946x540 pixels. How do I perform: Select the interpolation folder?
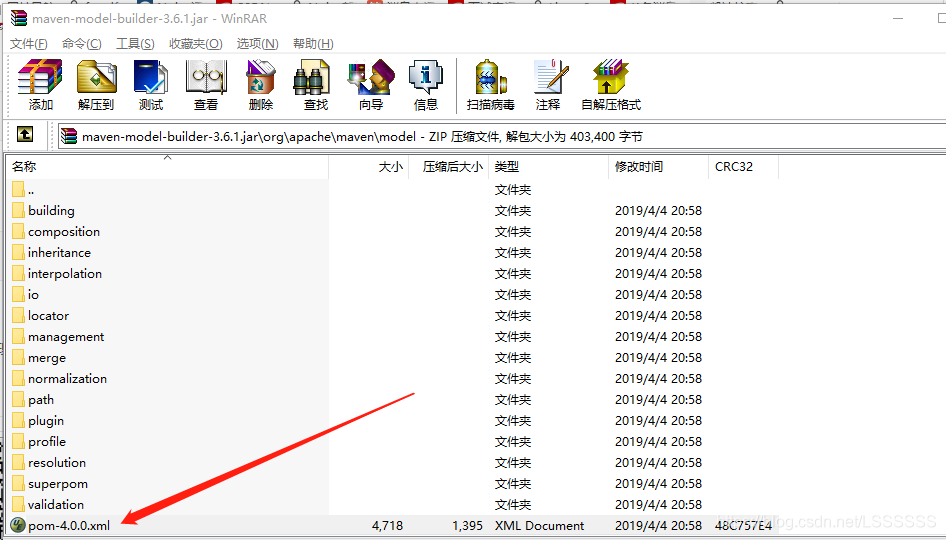(65, 273)
